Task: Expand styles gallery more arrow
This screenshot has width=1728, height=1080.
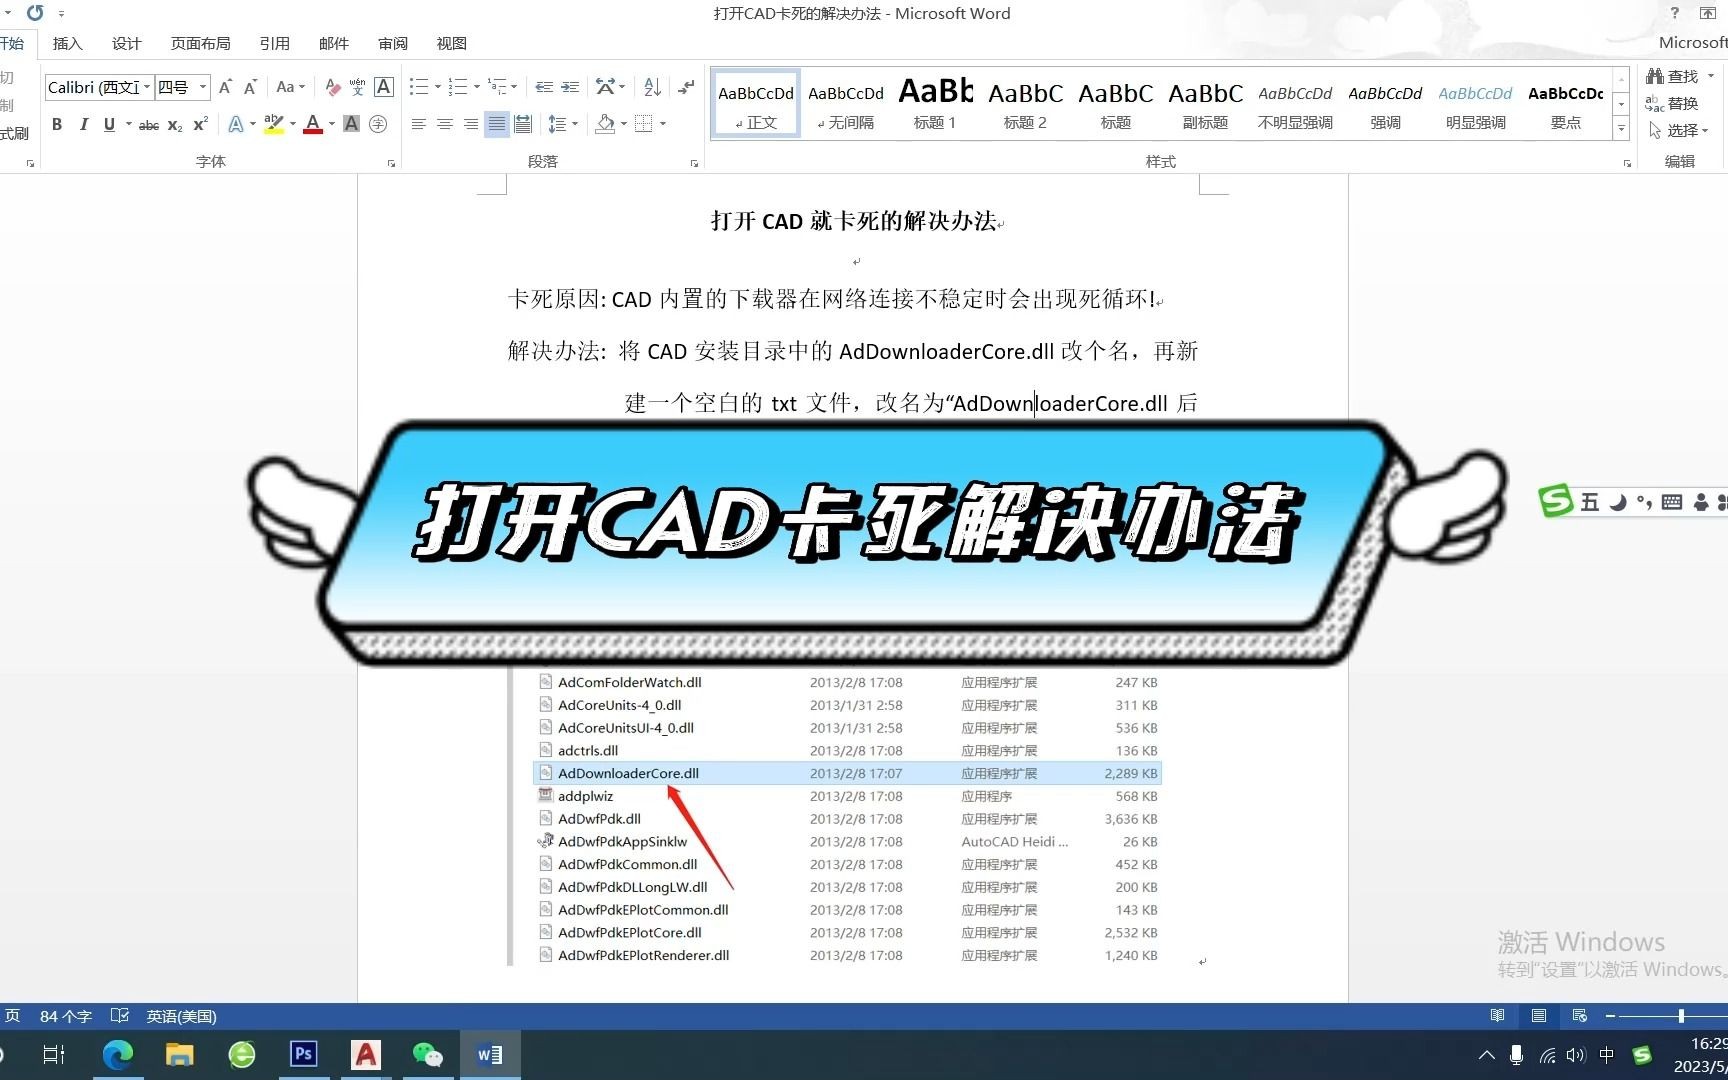Action: pos(1621,129)
